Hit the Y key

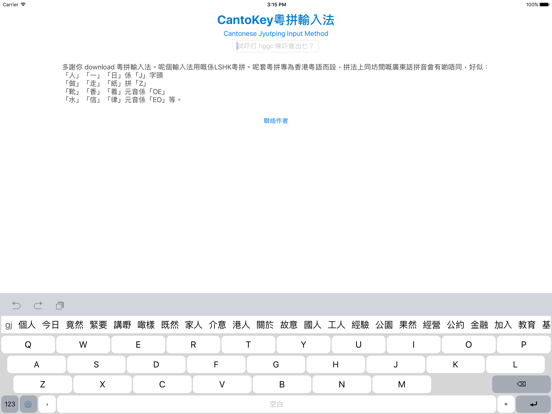point(303,345)
